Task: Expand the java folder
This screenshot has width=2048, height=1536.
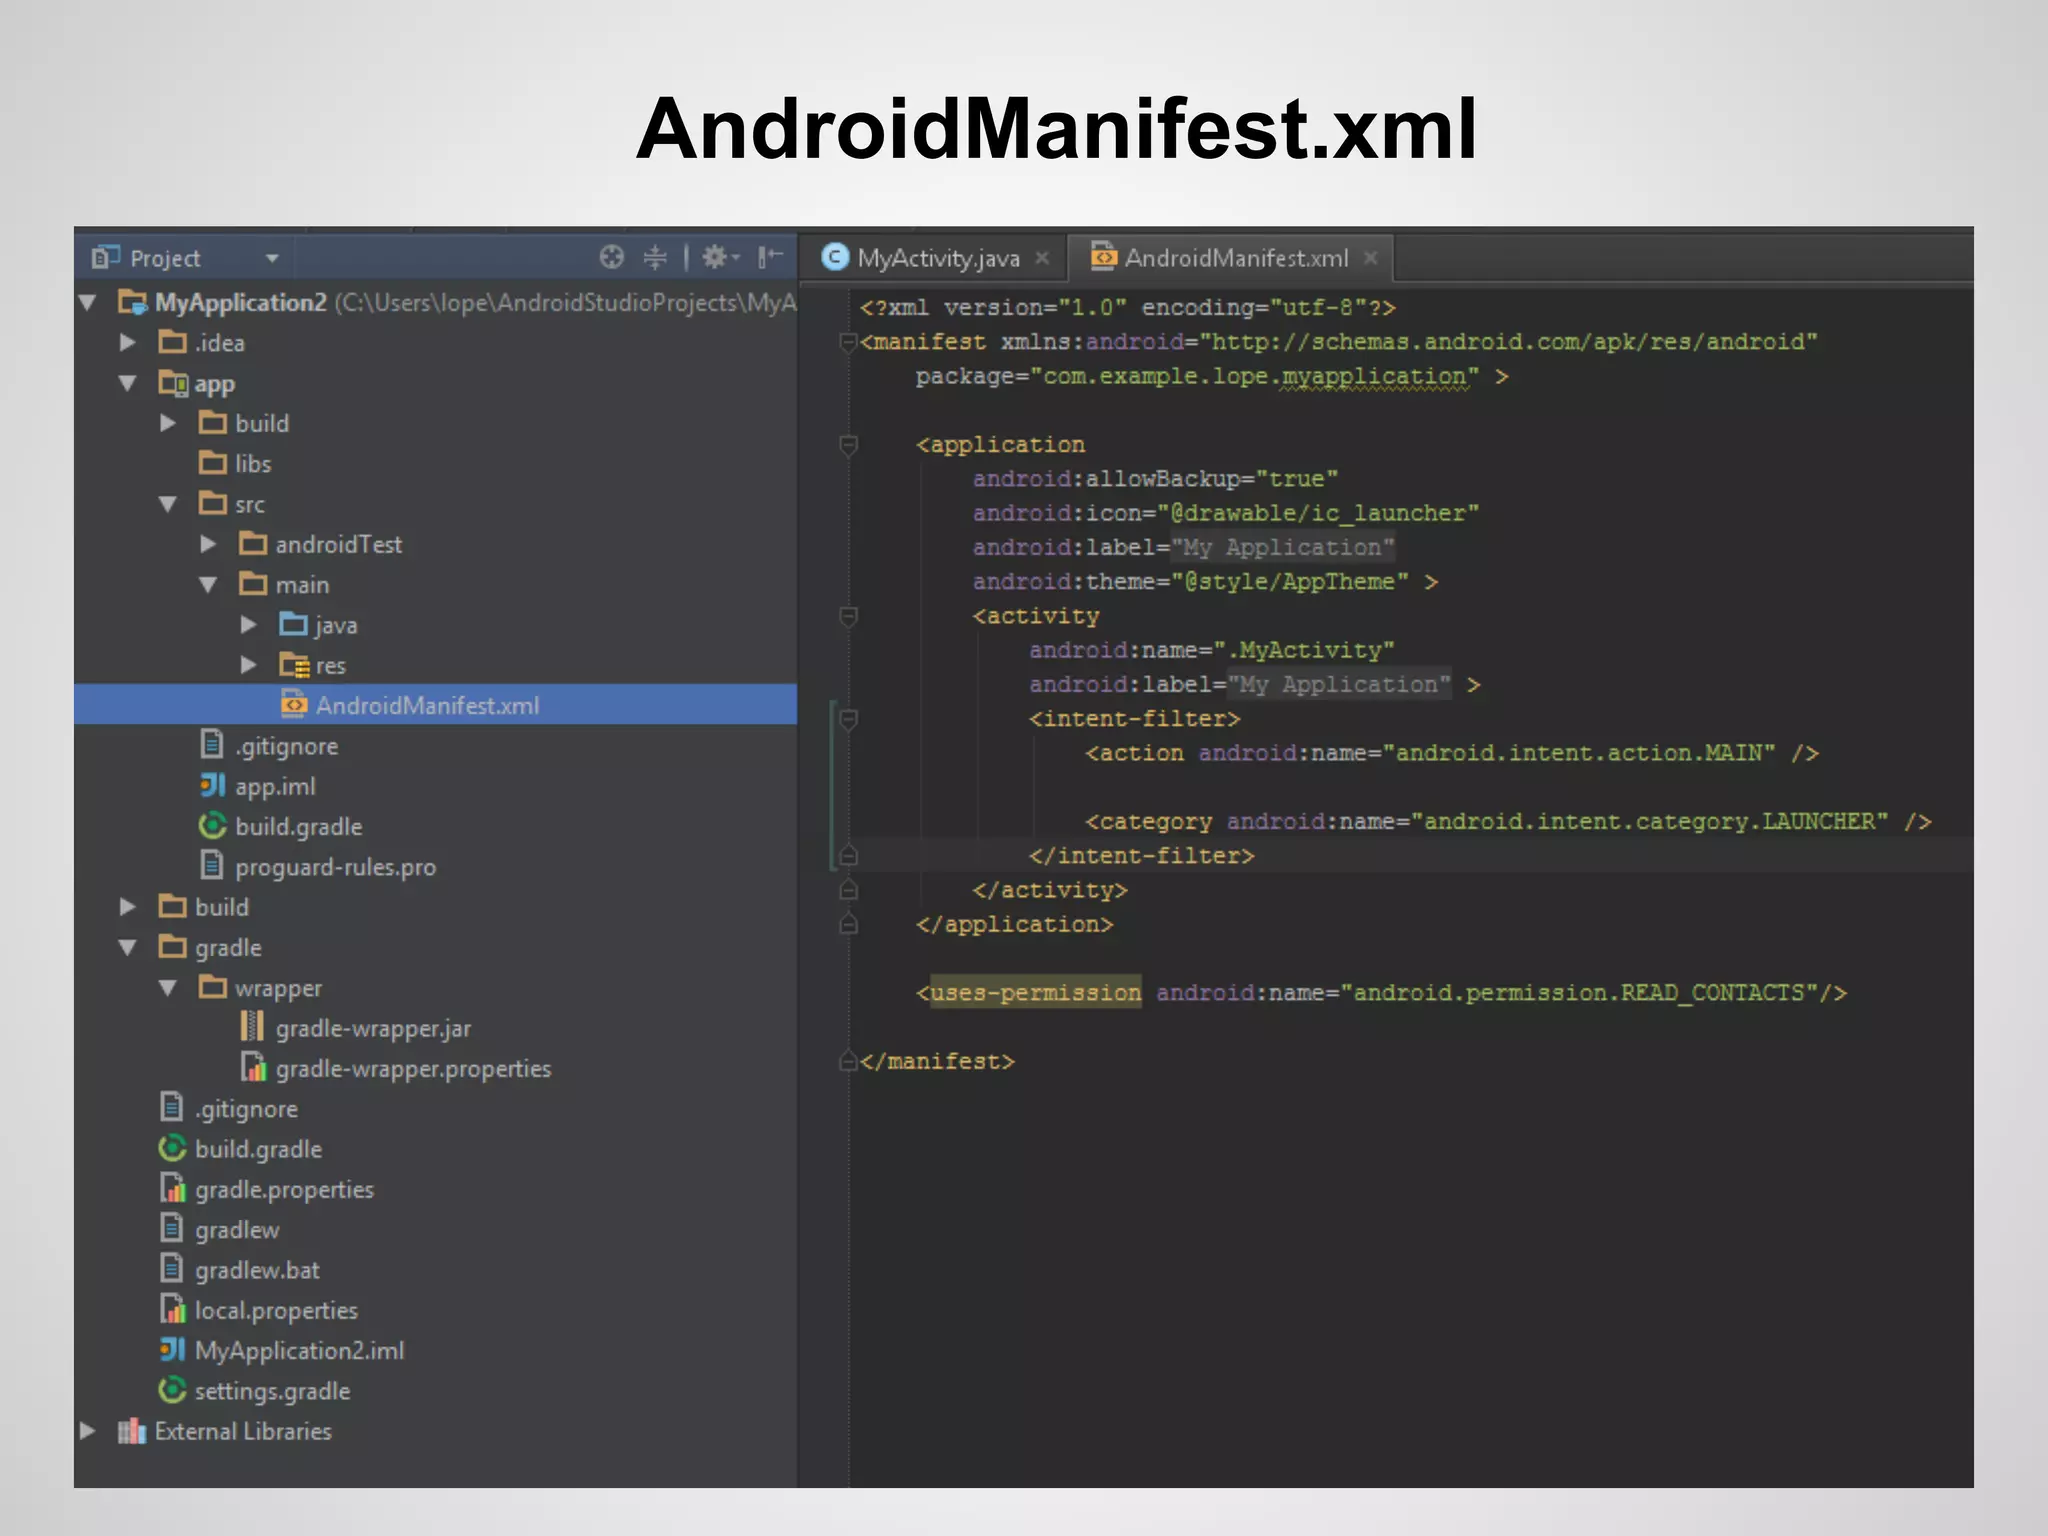Action: coord(249,625)
